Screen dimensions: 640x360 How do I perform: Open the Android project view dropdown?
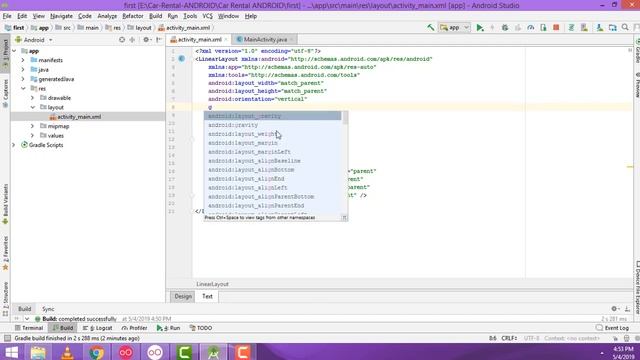point(34,40)
